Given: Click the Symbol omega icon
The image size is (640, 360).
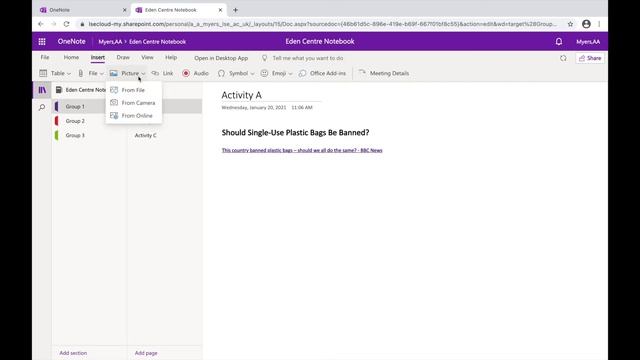Looking at the screenshot, I should pyautogui.click(x=221, y=73).
